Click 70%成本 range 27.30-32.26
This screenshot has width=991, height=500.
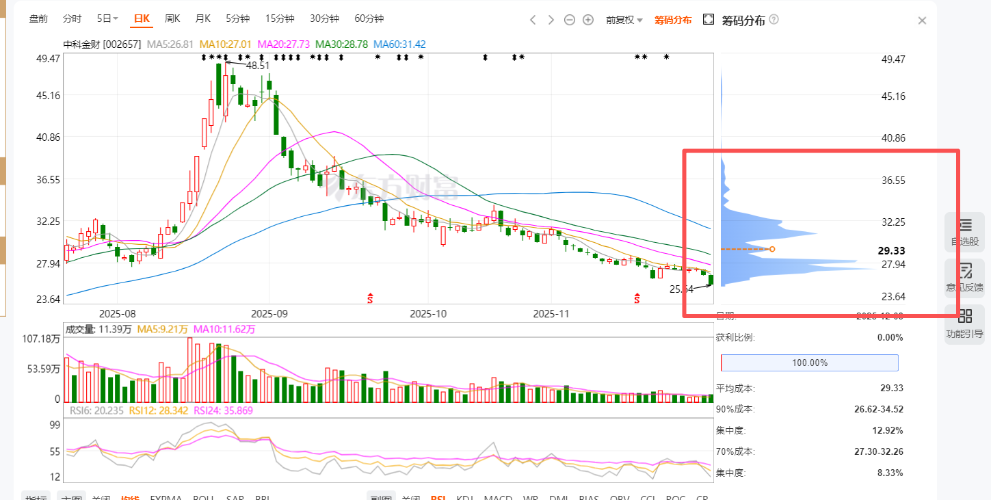pyautogui.click(x=879, y=452)
